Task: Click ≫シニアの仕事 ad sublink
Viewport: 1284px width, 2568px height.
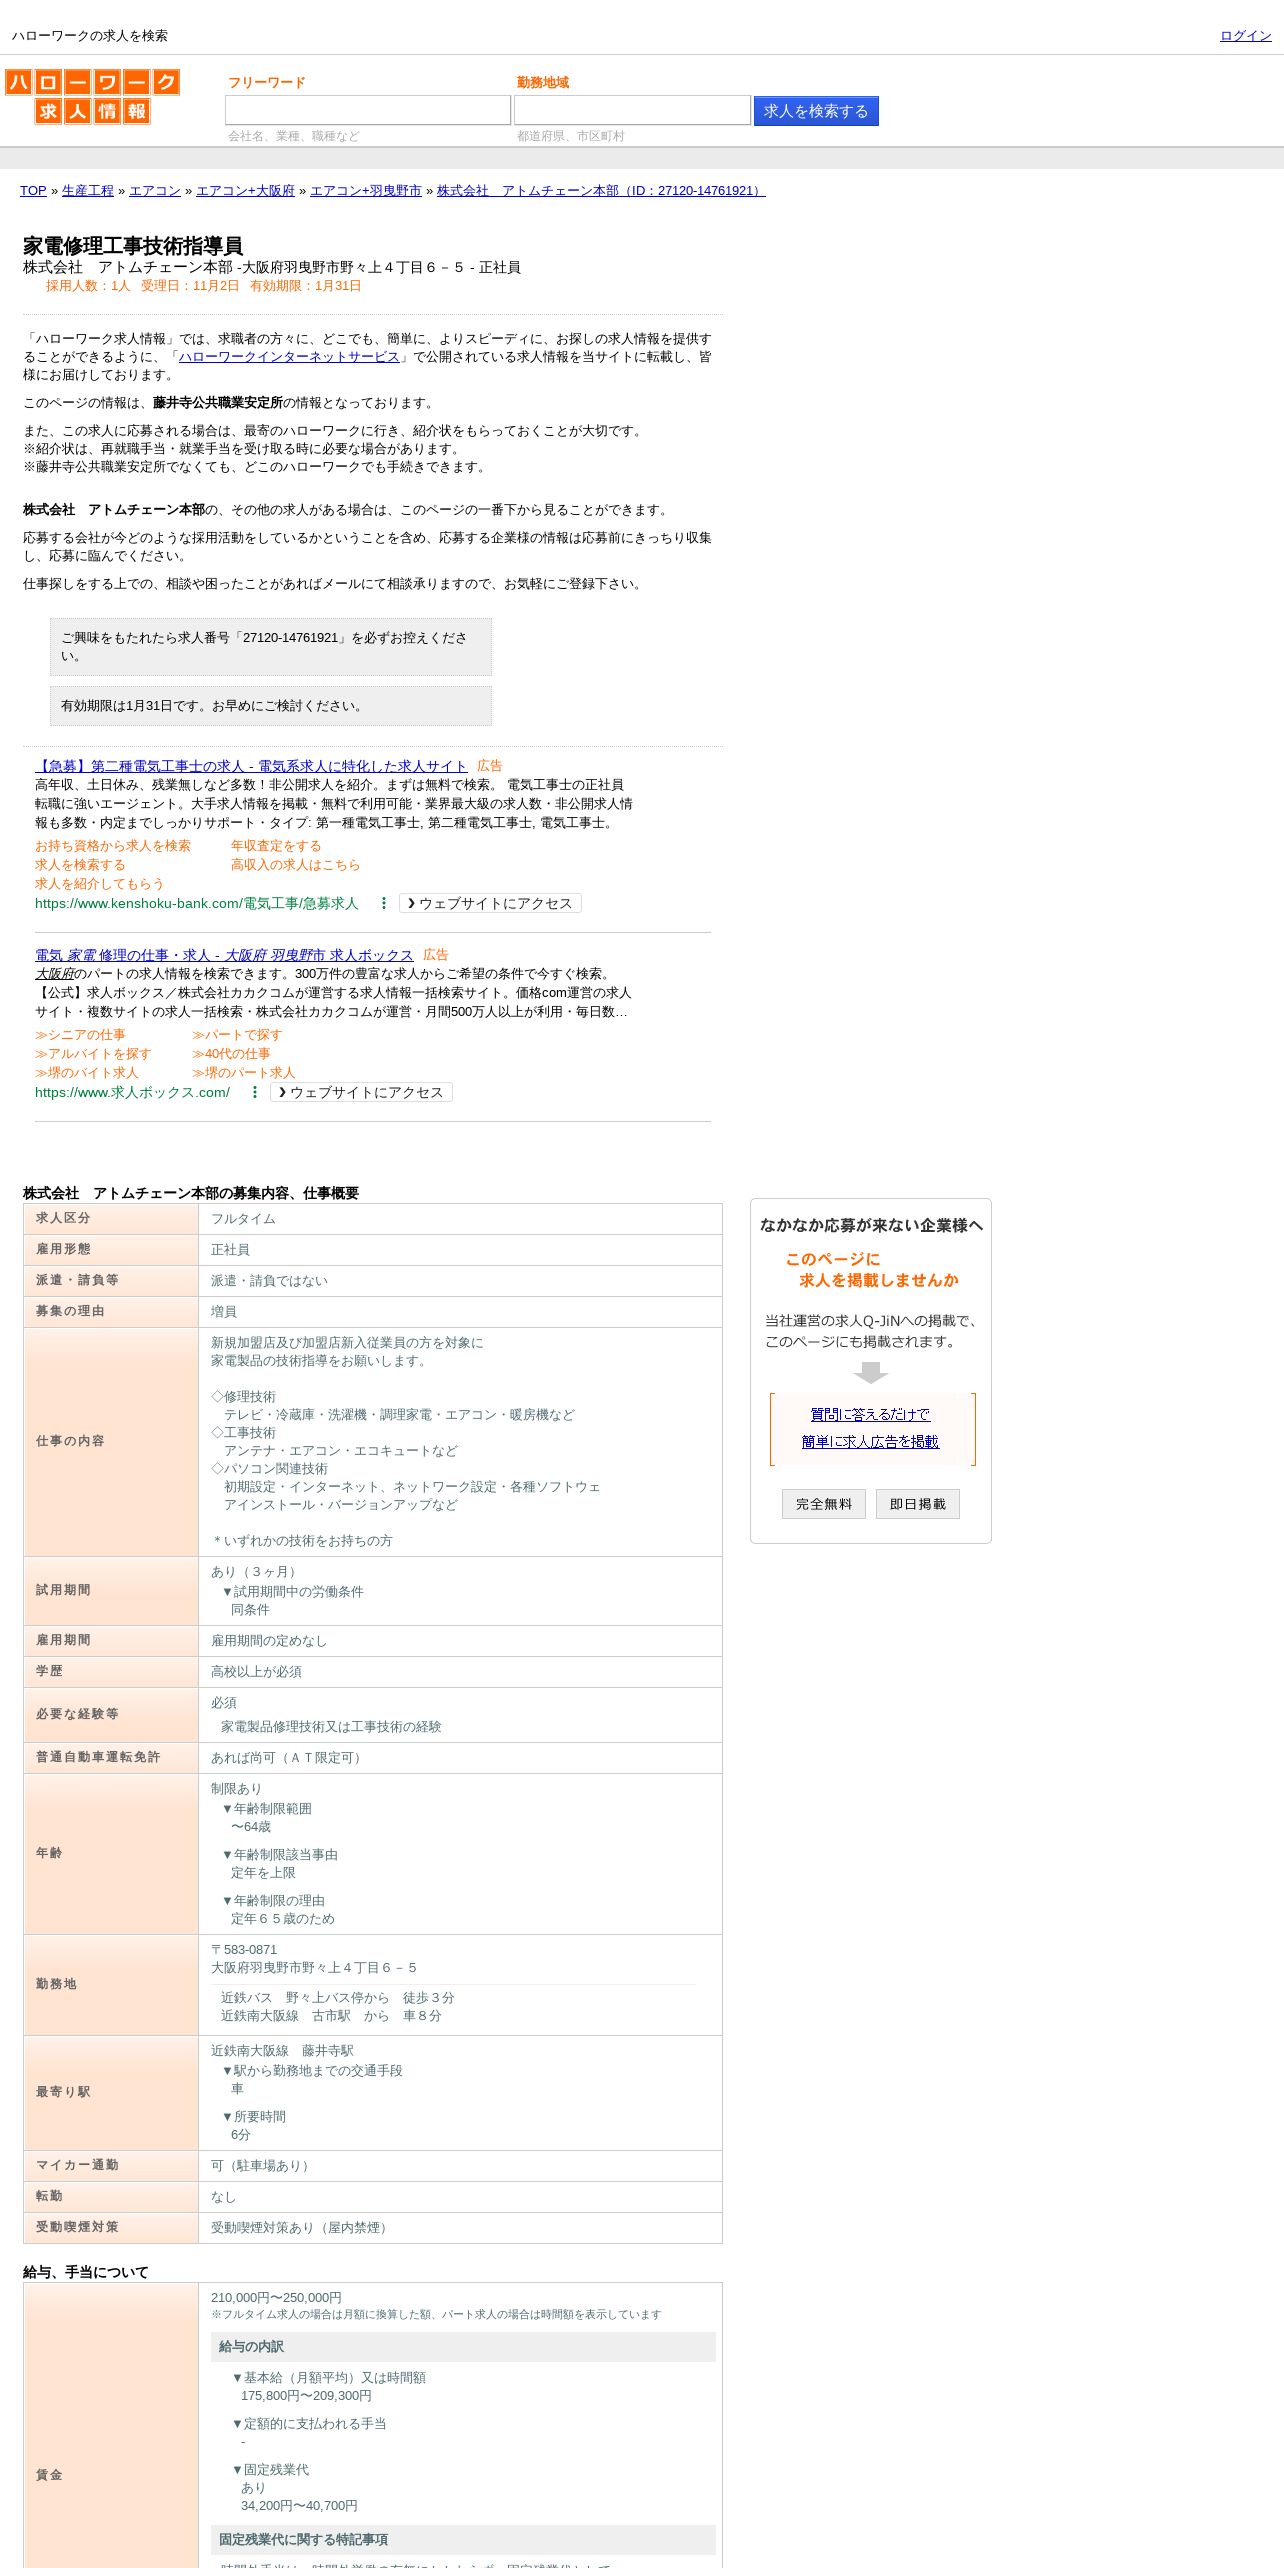Action: [x=80, y=1035]
